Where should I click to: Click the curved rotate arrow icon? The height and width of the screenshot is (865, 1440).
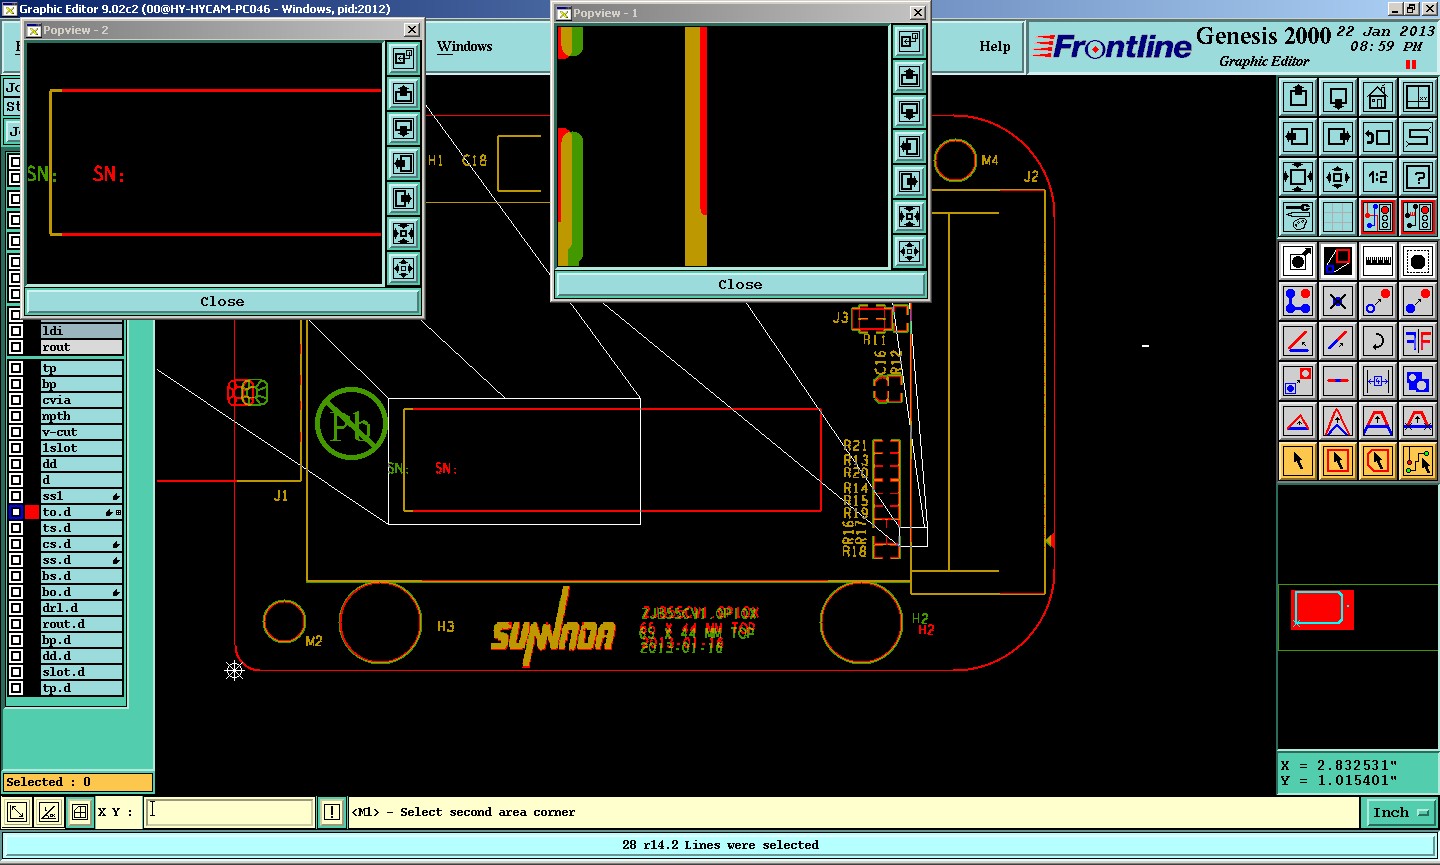tap(1378, 340)
